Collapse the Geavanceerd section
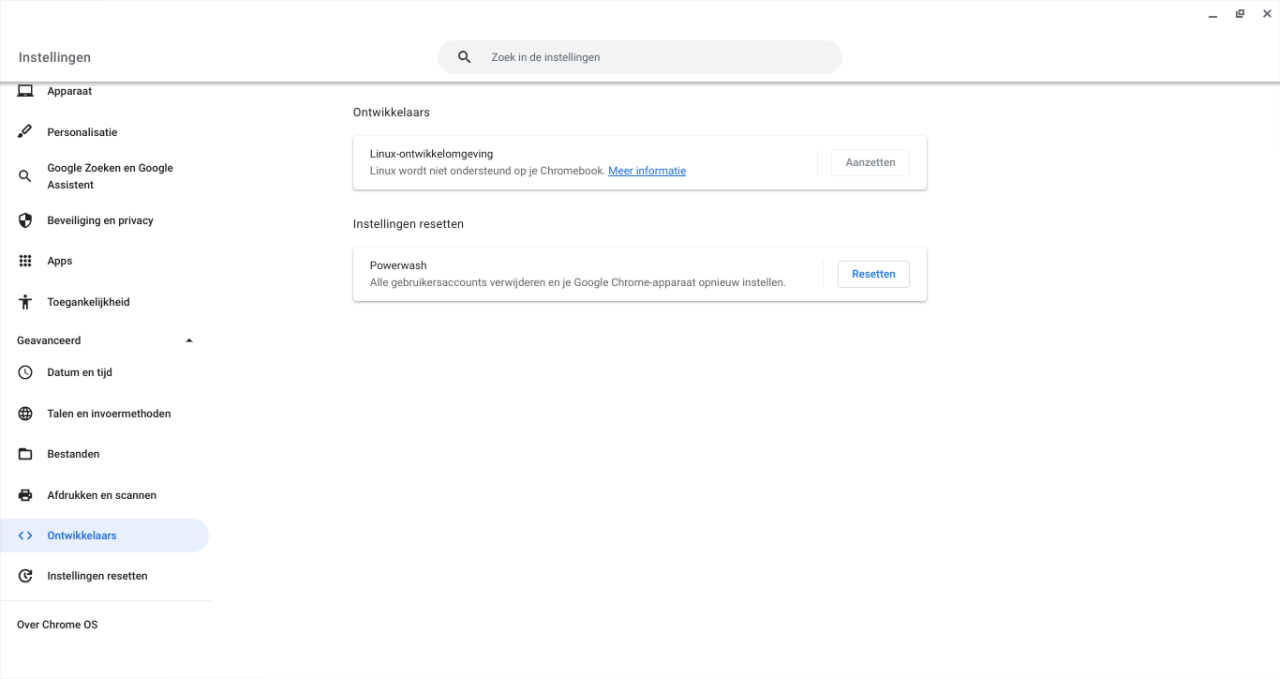The height and width of the screenshot is (679, 1280). coord(189,340)
